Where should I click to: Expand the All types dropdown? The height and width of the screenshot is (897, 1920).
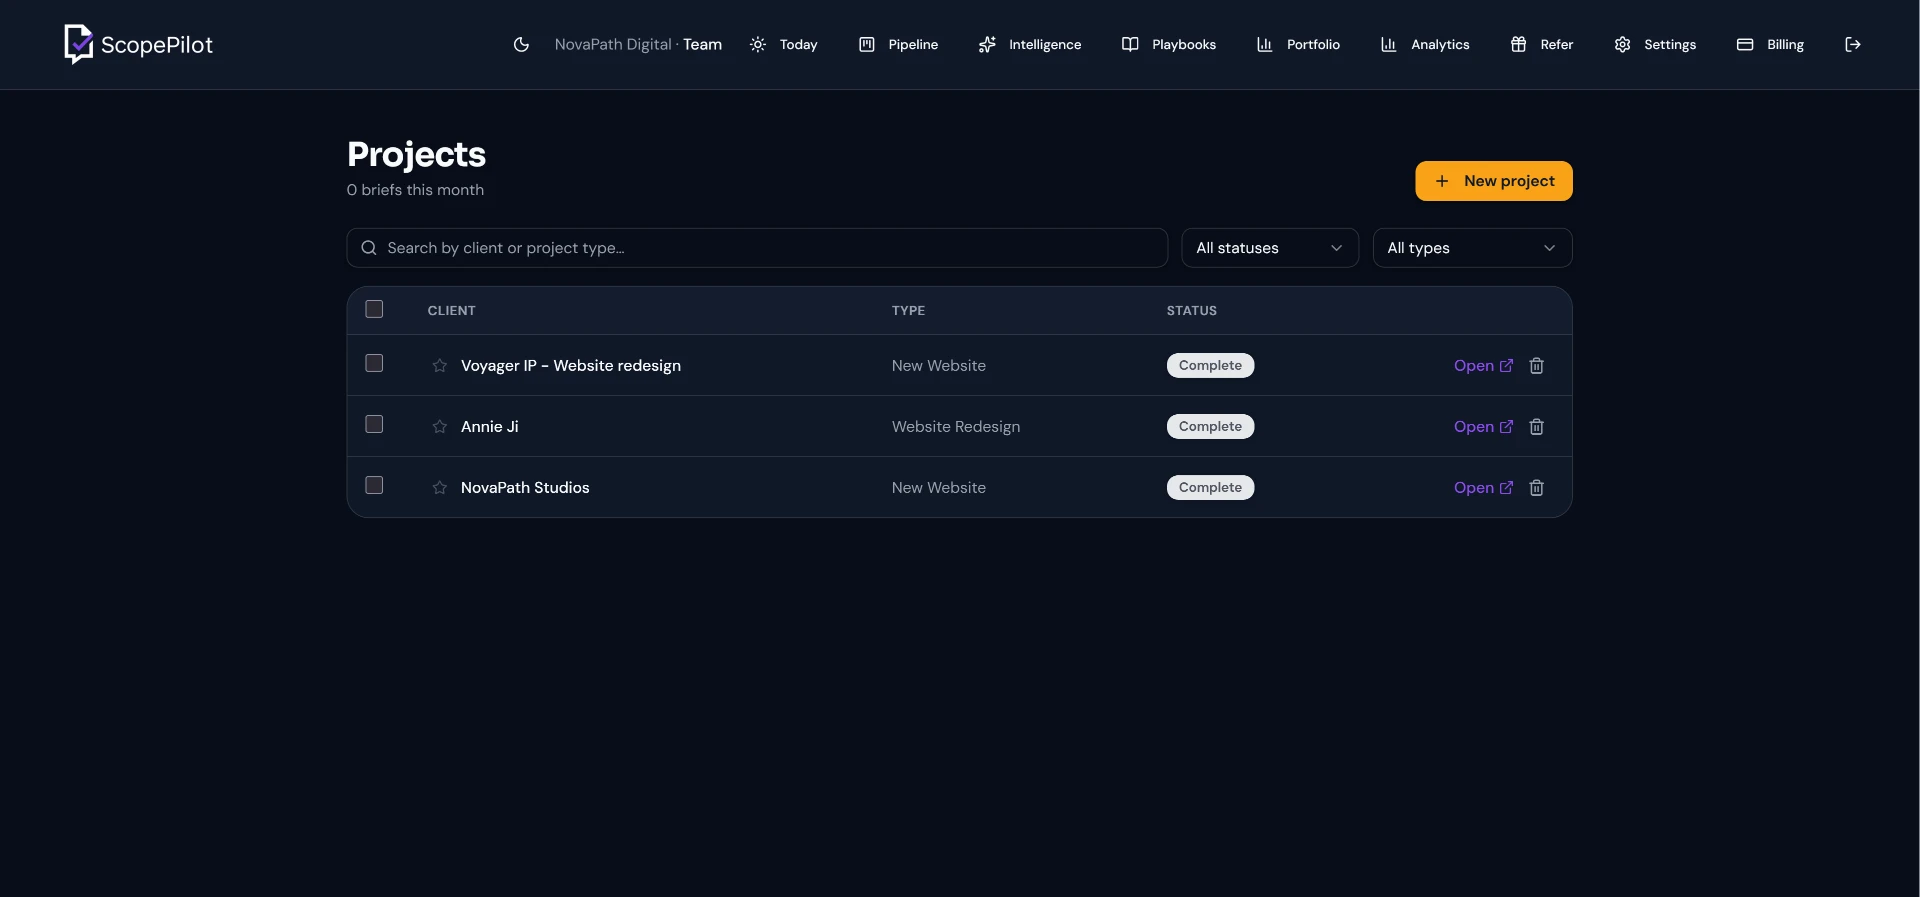[x=1472, y=248]
